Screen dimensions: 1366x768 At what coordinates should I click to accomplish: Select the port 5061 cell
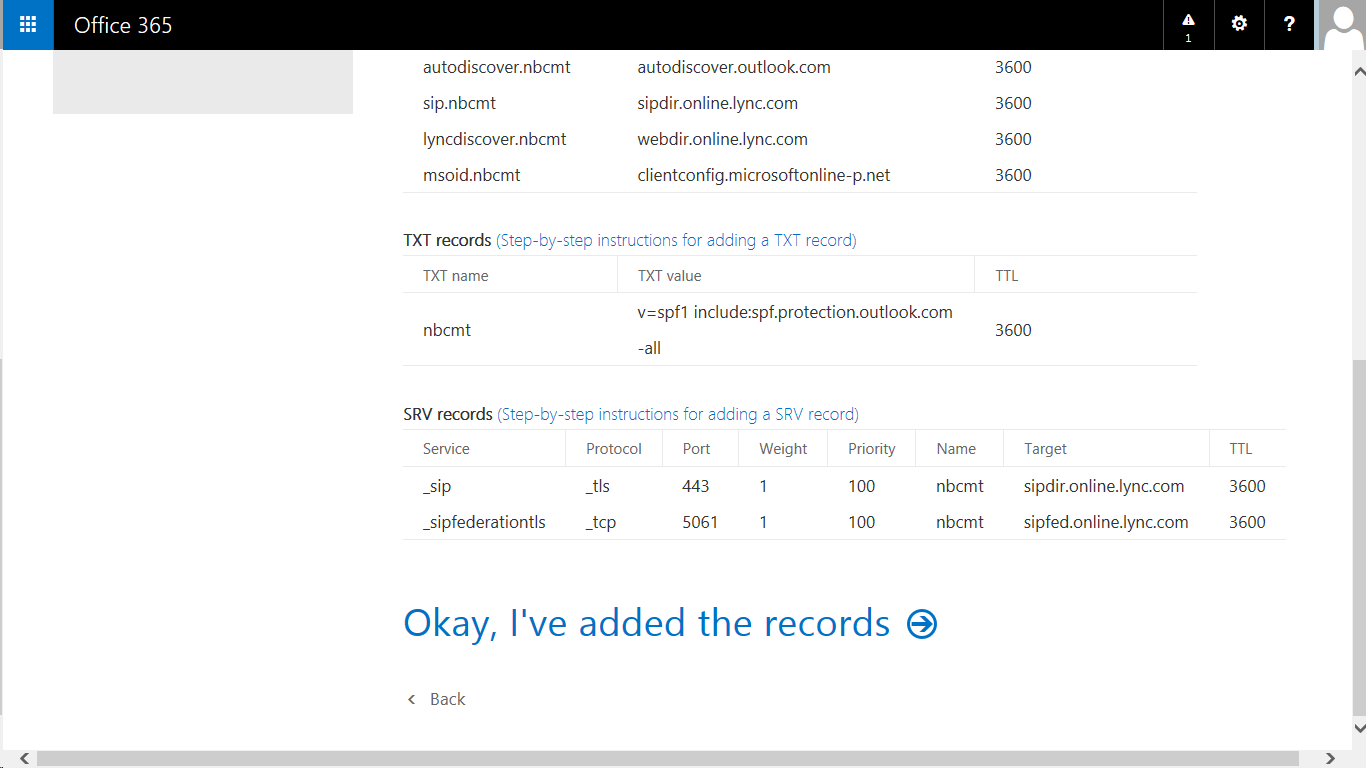click(700, 522)
